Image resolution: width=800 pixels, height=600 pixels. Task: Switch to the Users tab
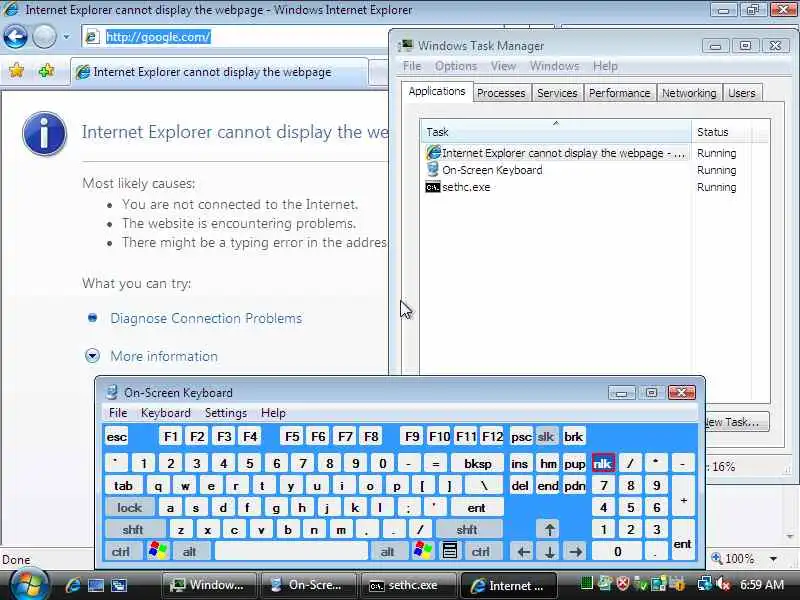click(x=742, y=93)
